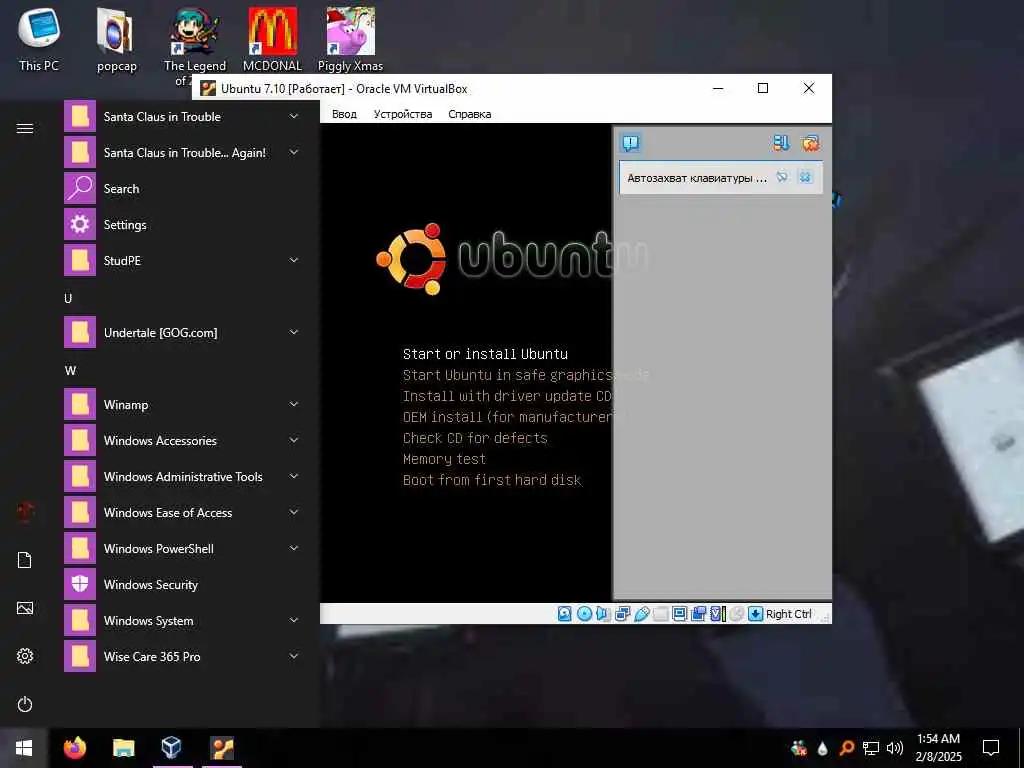The height and width of the screenshot is (768, 1024).
Task: Open File Explorer from the taskbar
Action: click(x=123, y=748)
